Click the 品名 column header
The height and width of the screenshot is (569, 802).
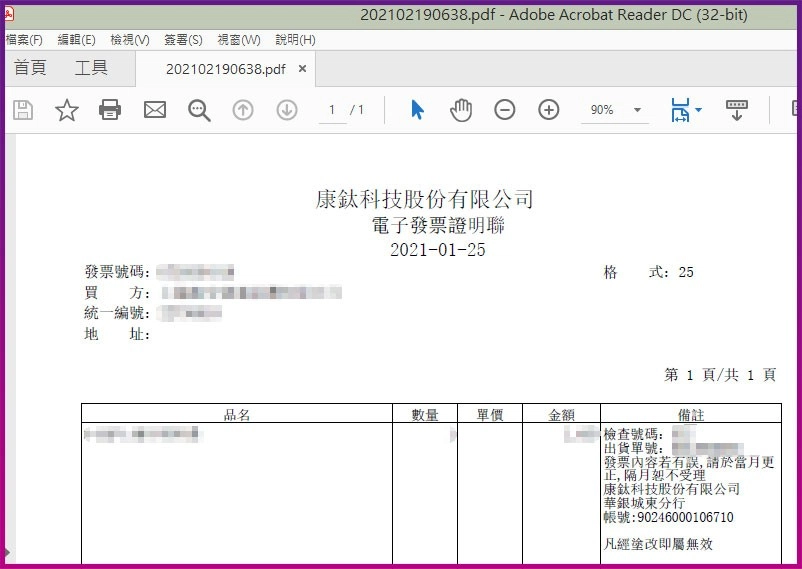[237, 414]
